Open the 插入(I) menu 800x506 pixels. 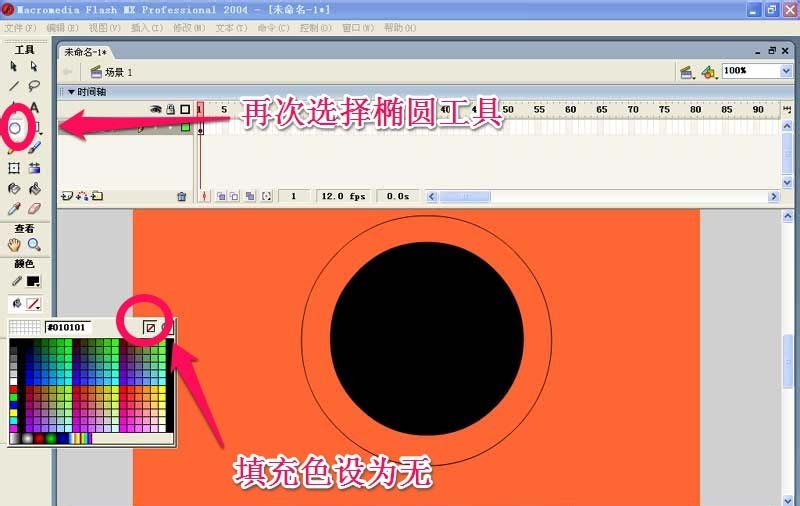146,28
